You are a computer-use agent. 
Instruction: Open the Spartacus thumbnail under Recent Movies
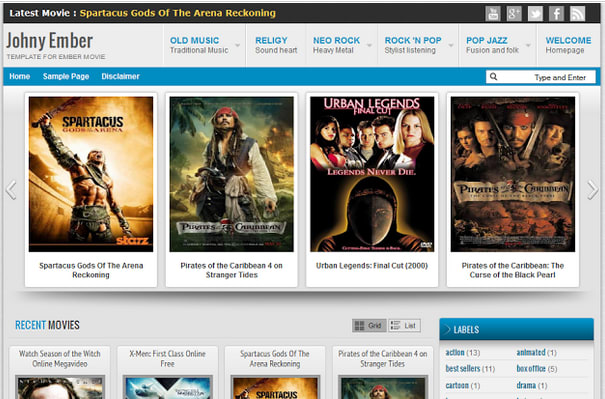tap(275, 387)
